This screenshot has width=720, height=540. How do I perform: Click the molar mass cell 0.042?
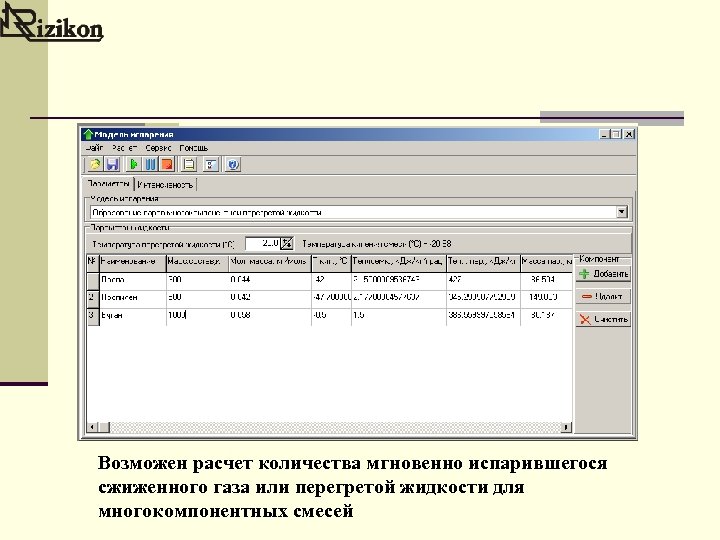[270, 299]
